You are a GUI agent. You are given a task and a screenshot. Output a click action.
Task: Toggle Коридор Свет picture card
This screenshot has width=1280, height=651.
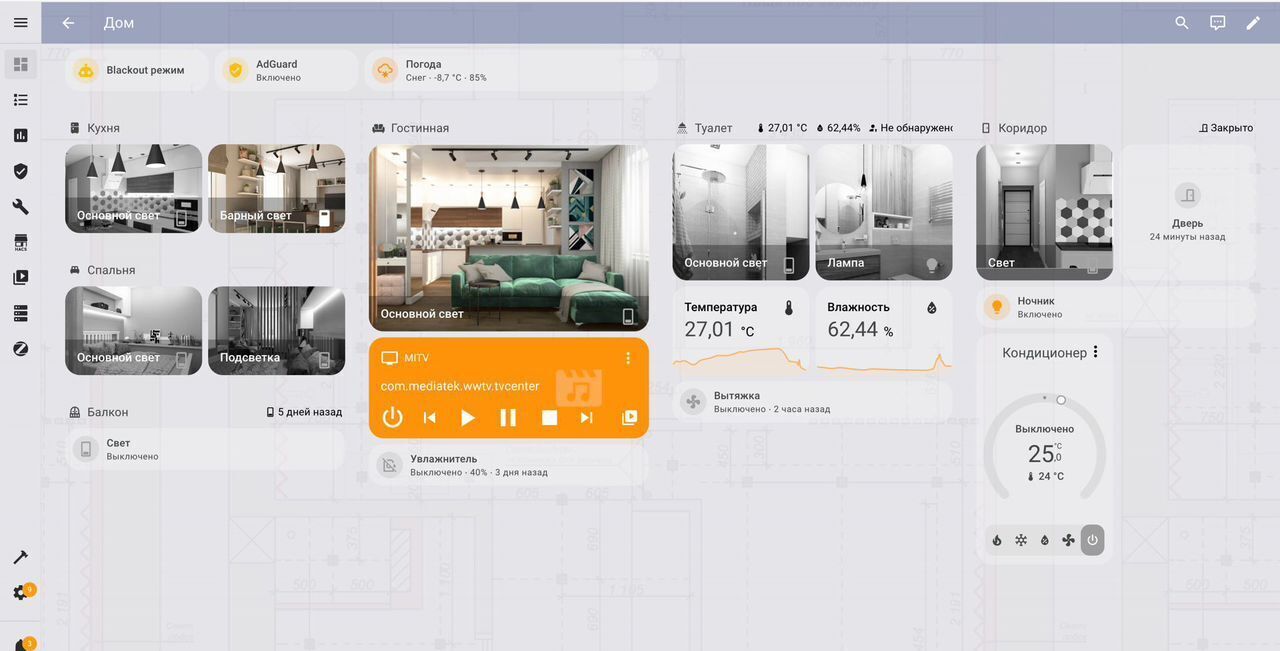pos(1044,212)
